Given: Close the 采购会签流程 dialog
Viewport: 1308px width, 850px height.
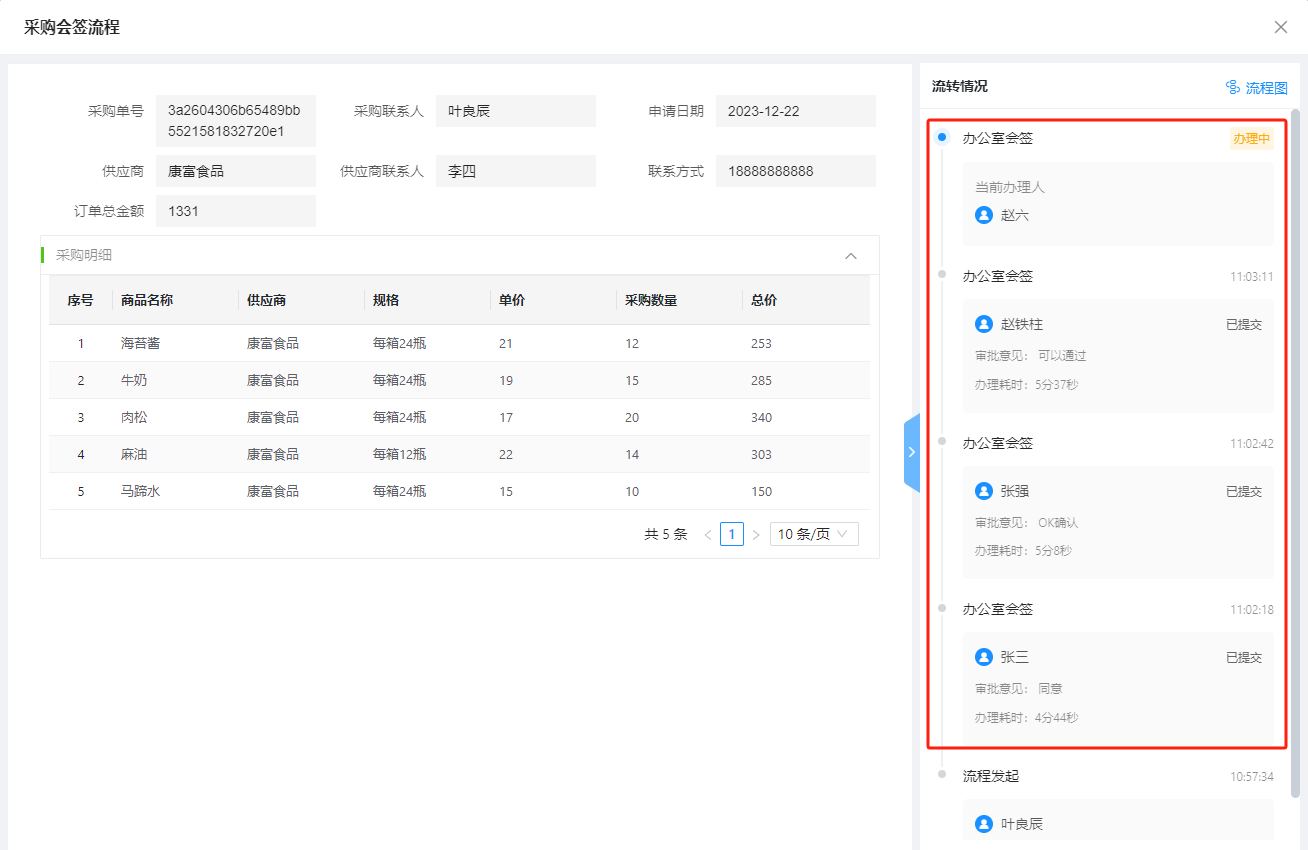Looking at the screenshot, I should coord(1281,27).
